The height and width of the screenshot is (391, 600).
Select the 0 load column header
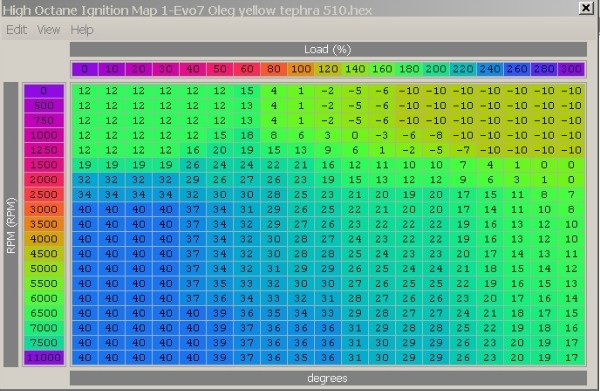click(x=85, y=69)
